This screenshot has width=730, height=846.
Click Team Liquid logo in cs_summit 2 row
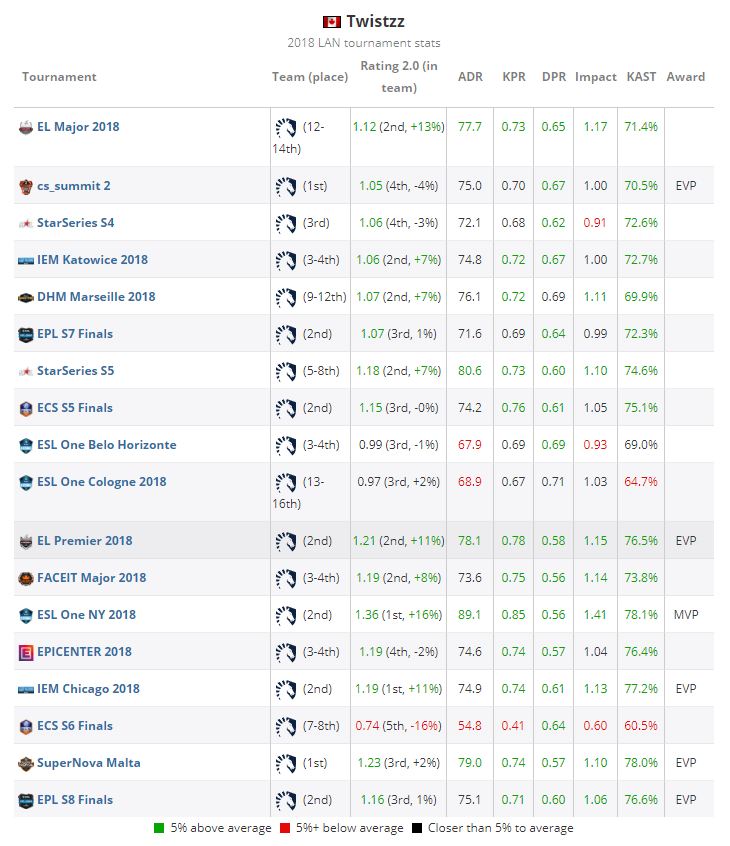[x=286, y=187]
